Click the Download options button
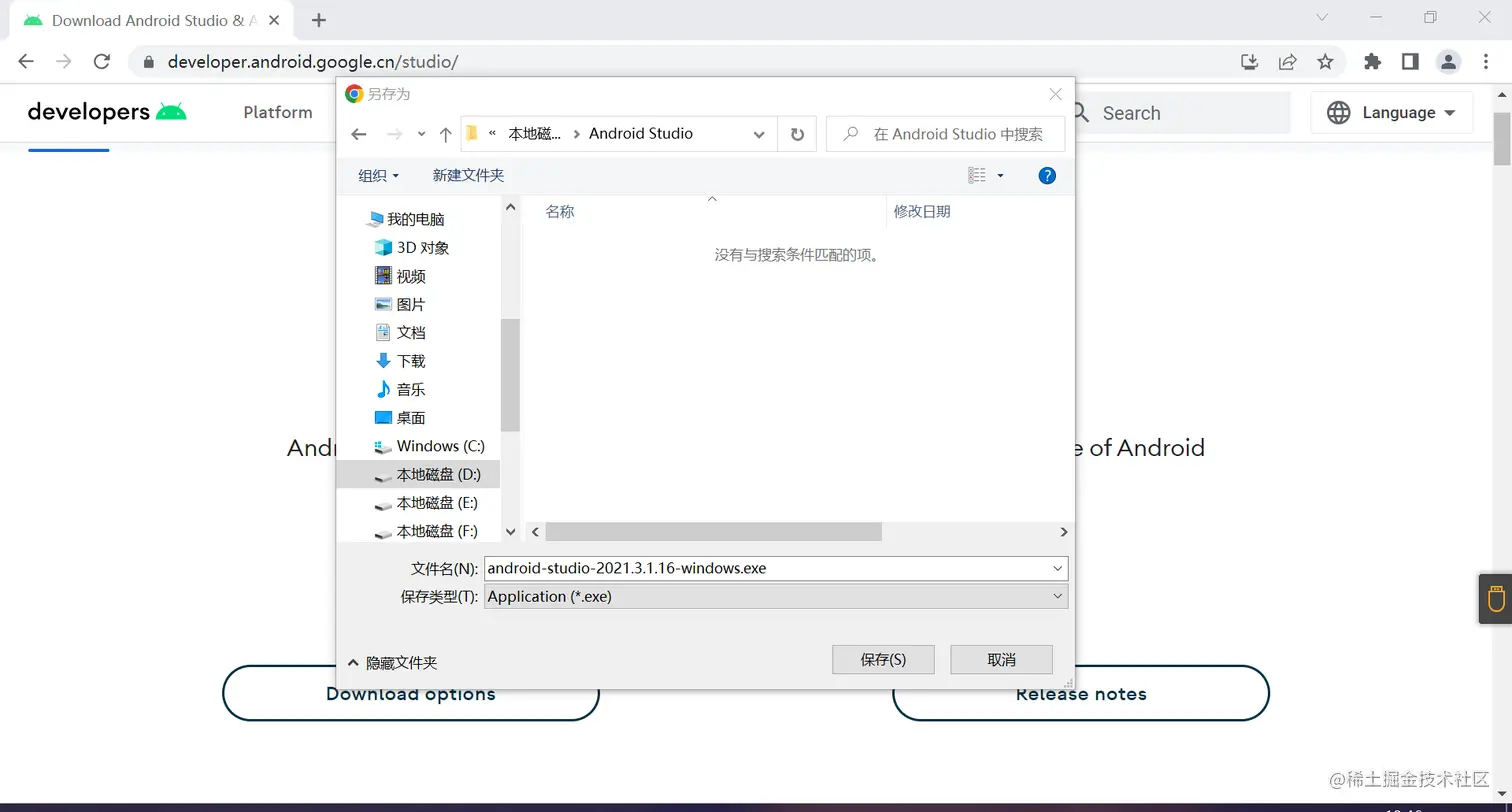The width and height of the screenshot is (1512, 812). 410,693
